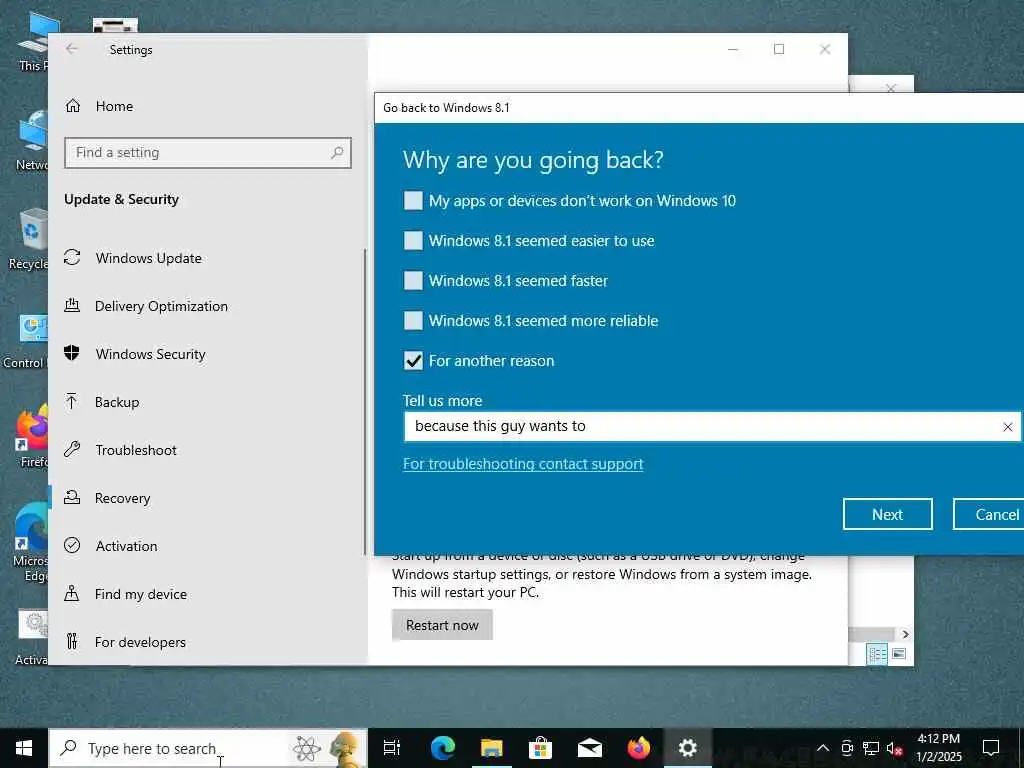This screenshot has height=768, width=1024.
Task: Select the Recycle Bin desktop icon
Action: [x=27, y=238]
